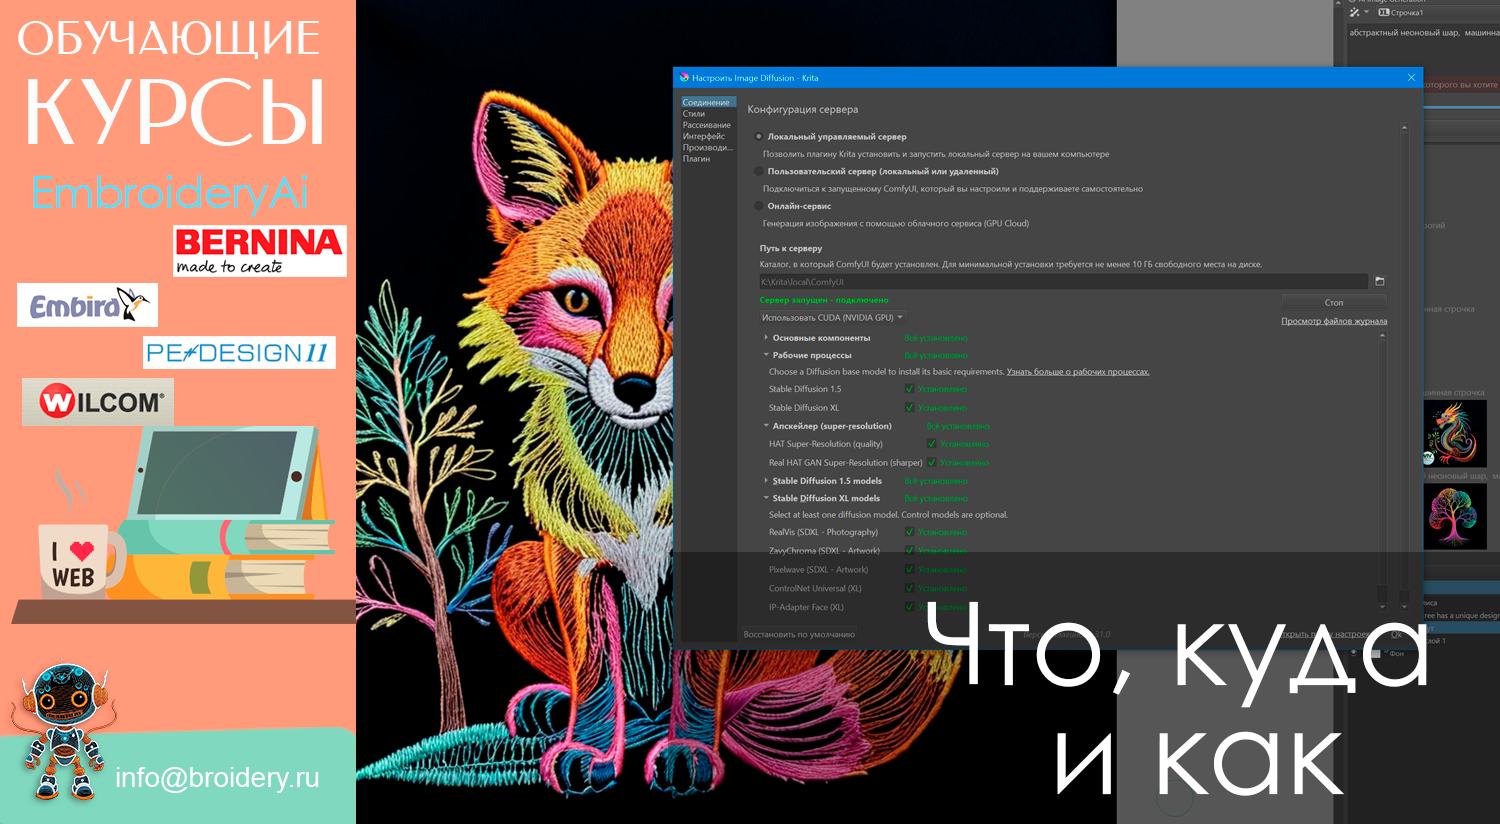Open the CUDA (NVIDIA GPU) backend dropdown
Screen dimensions: 1500x824
[832, 318]
